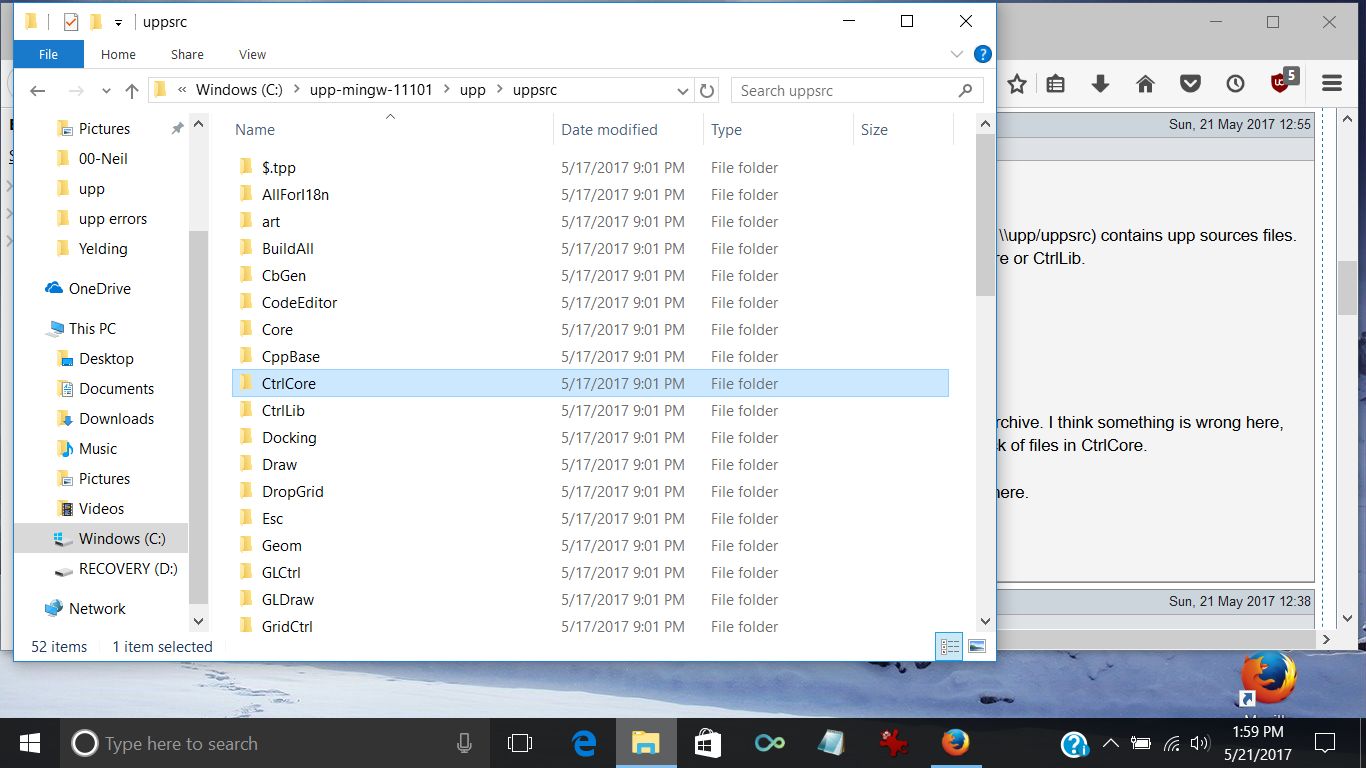Refresh the uppsrc folder view
This screenshot has width=1366, height=768.
[x=707, y=91]
